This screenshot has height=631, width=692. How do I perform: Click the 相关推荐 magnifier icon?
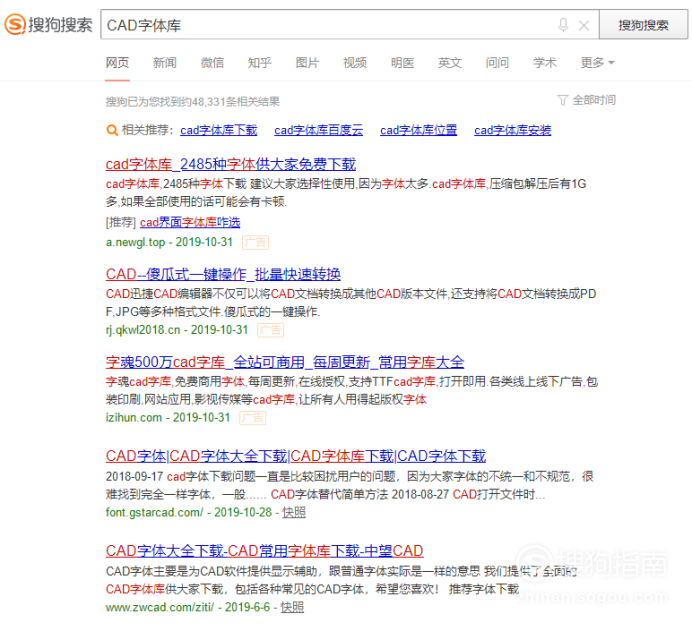coord(112,130)
